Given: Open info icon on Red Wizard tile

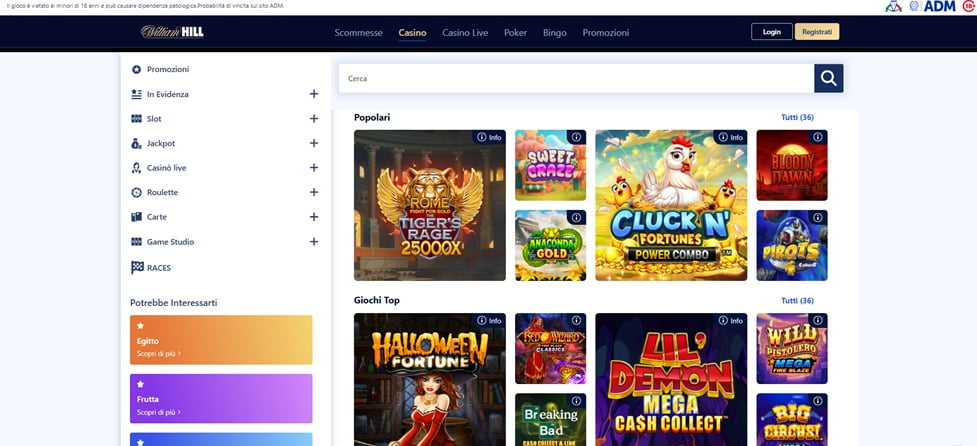Looking at the screenshot, I should click(x=576, y=320).
